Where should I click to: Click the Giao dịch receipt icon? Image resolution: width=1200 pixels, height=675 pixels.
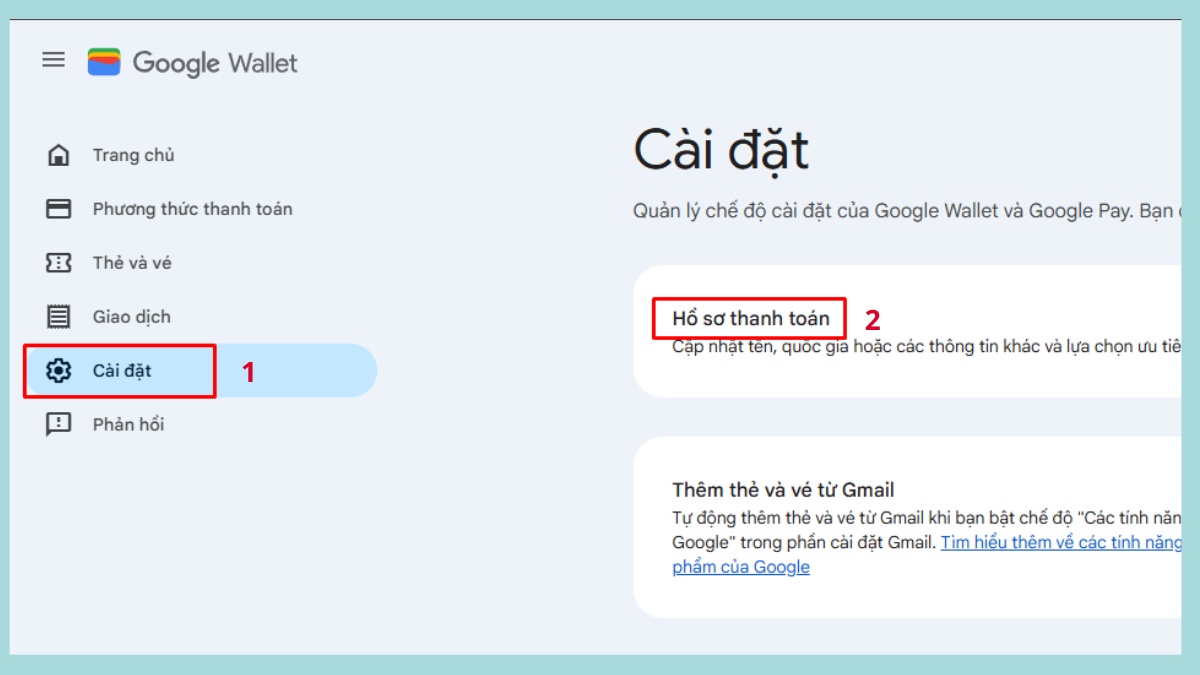pos(59,317)
